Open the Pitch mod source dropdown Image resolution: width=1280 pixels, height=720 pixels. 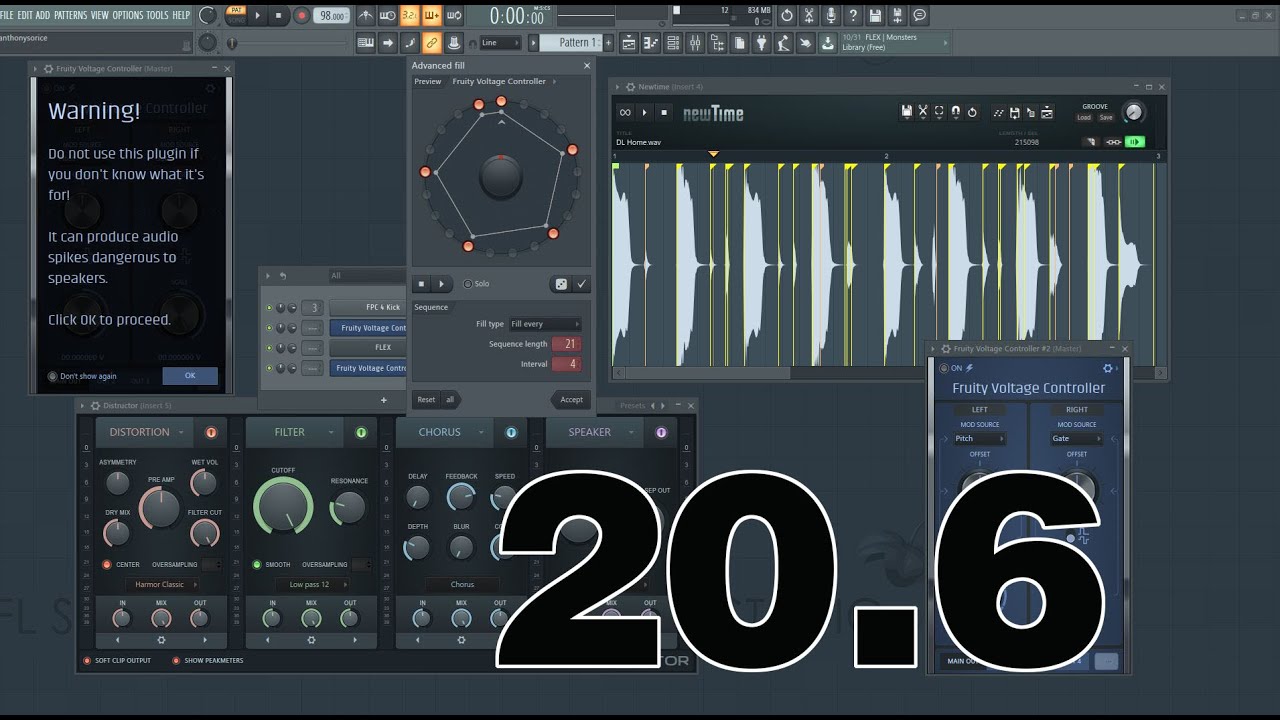click(979, 438)
